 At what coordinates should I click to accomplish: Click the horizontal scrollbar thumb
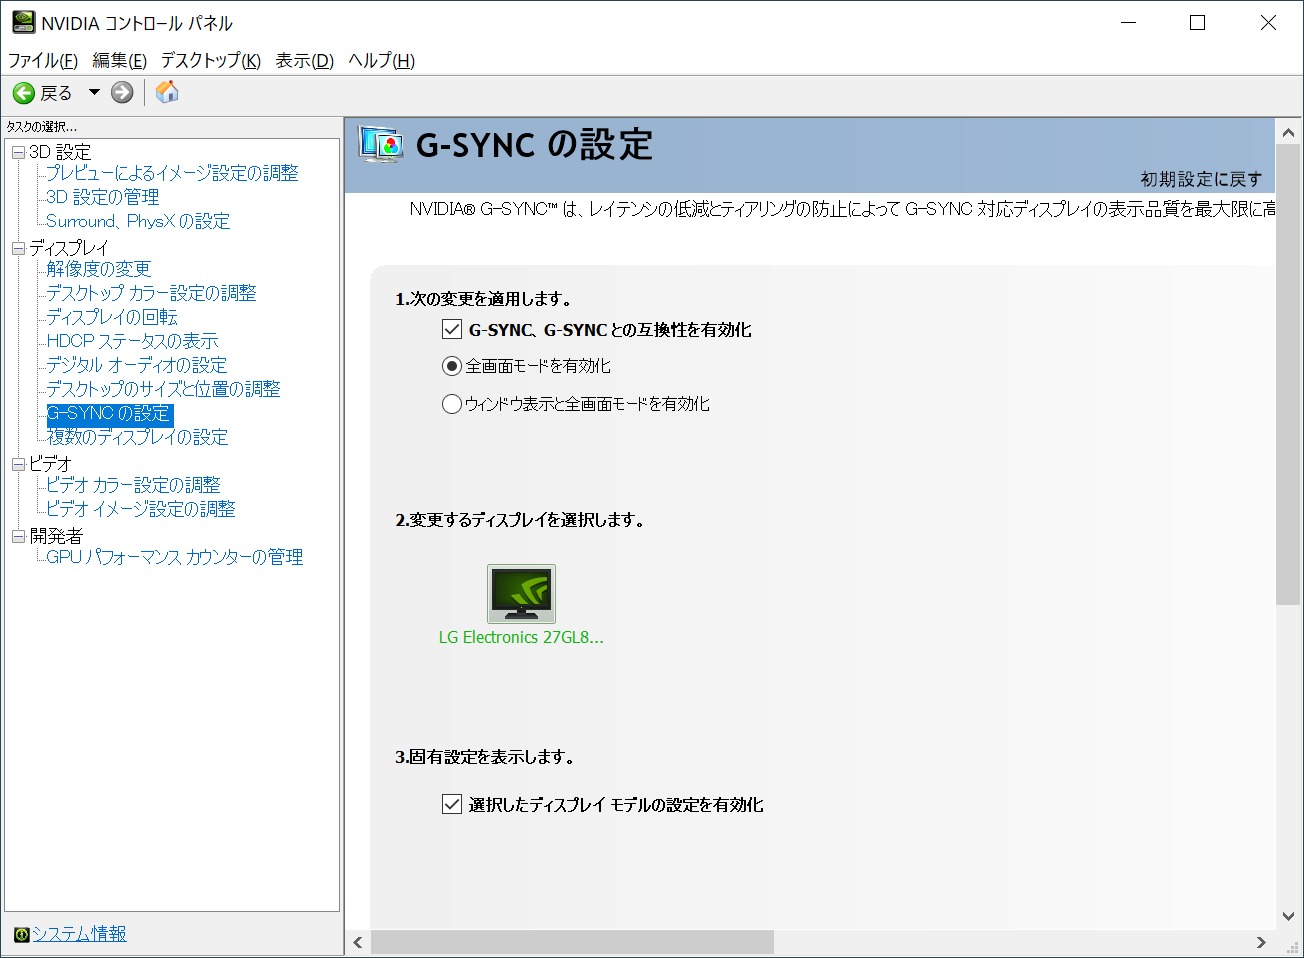point(572,942)
